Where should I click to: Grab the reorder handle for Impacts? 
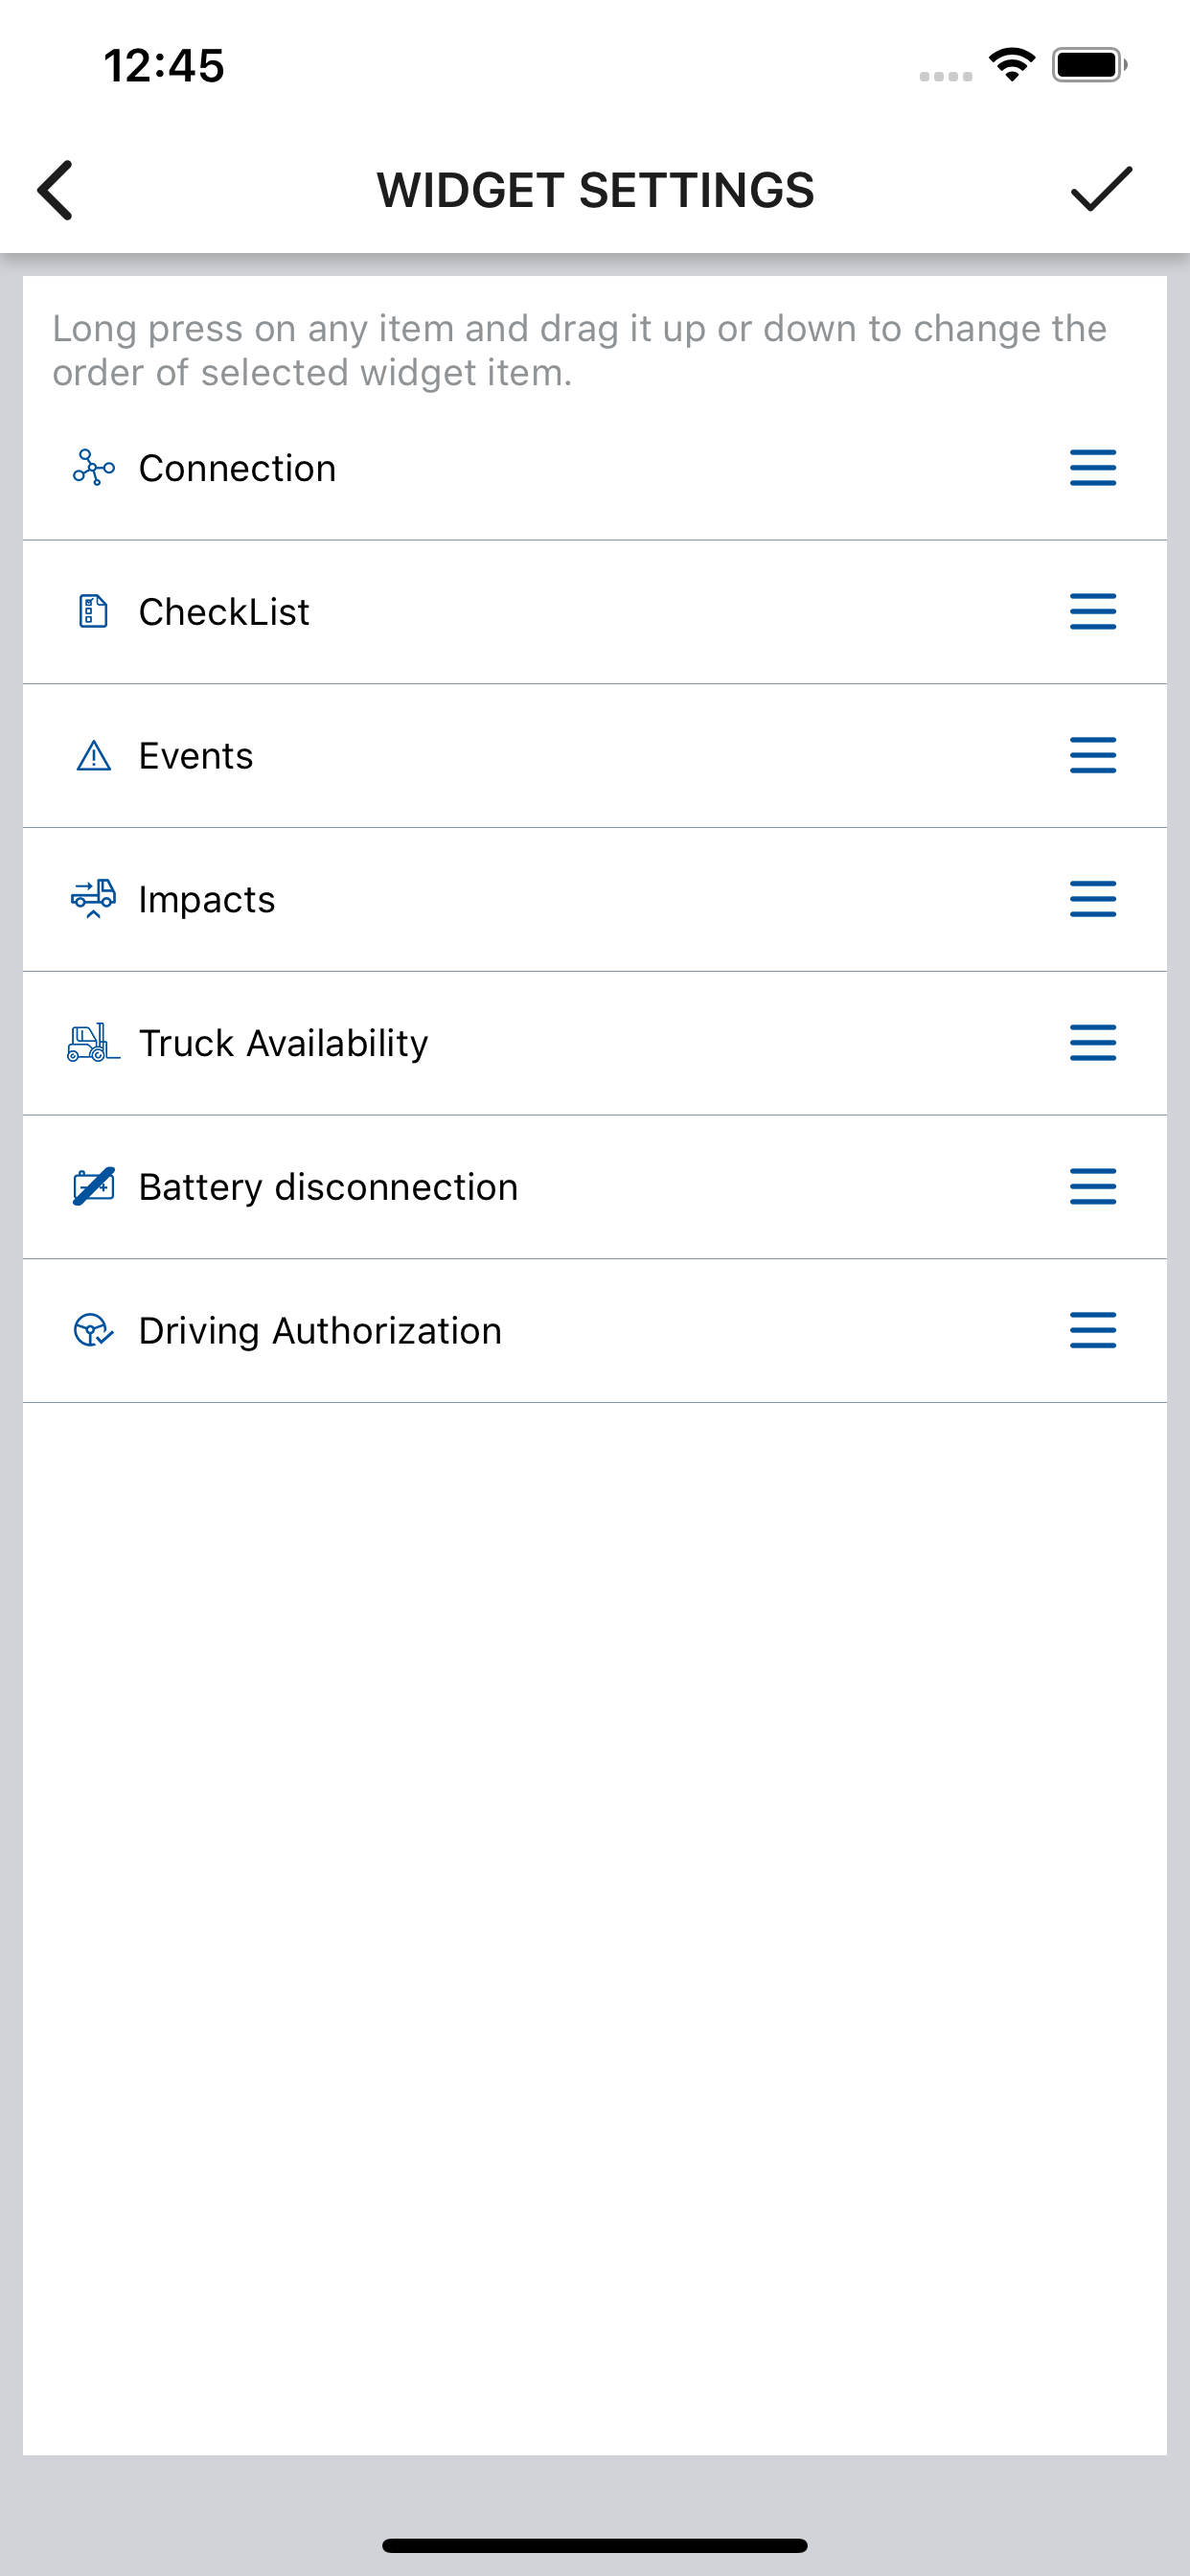click(1093, 899)
